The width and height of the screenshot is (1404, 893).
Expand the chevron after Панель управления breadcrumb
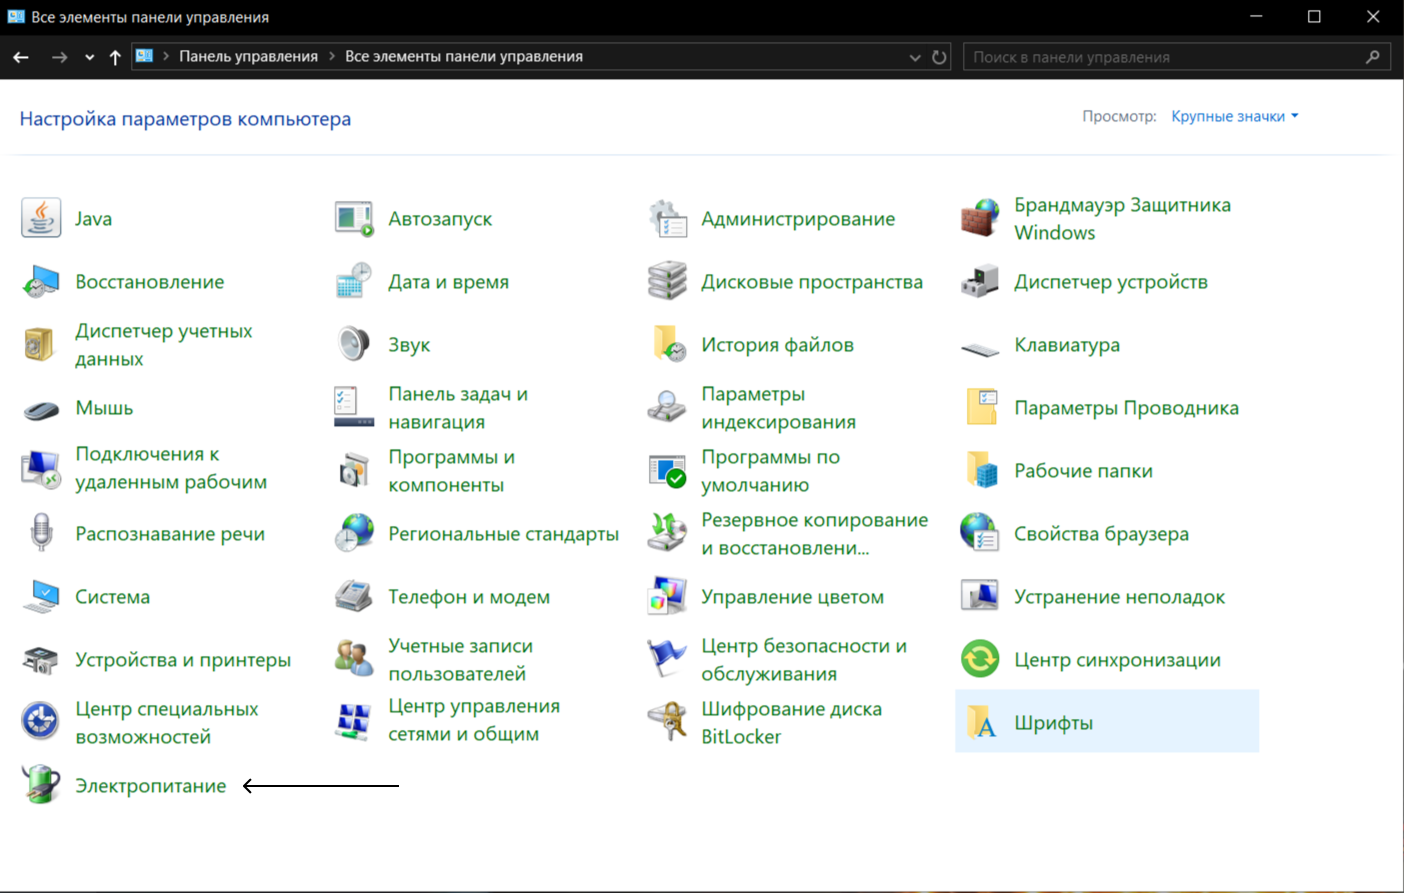[x=332, y=57]
